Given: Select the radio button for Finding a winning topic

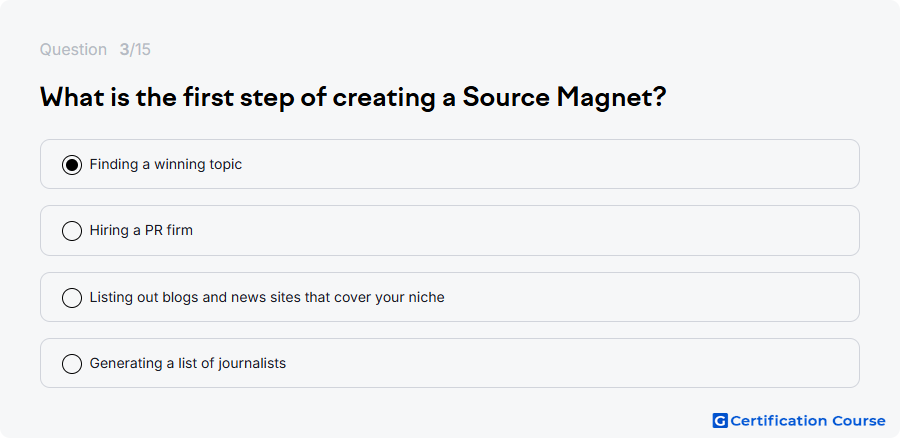Looking at the screenshot, I should [x=72, y=165].
